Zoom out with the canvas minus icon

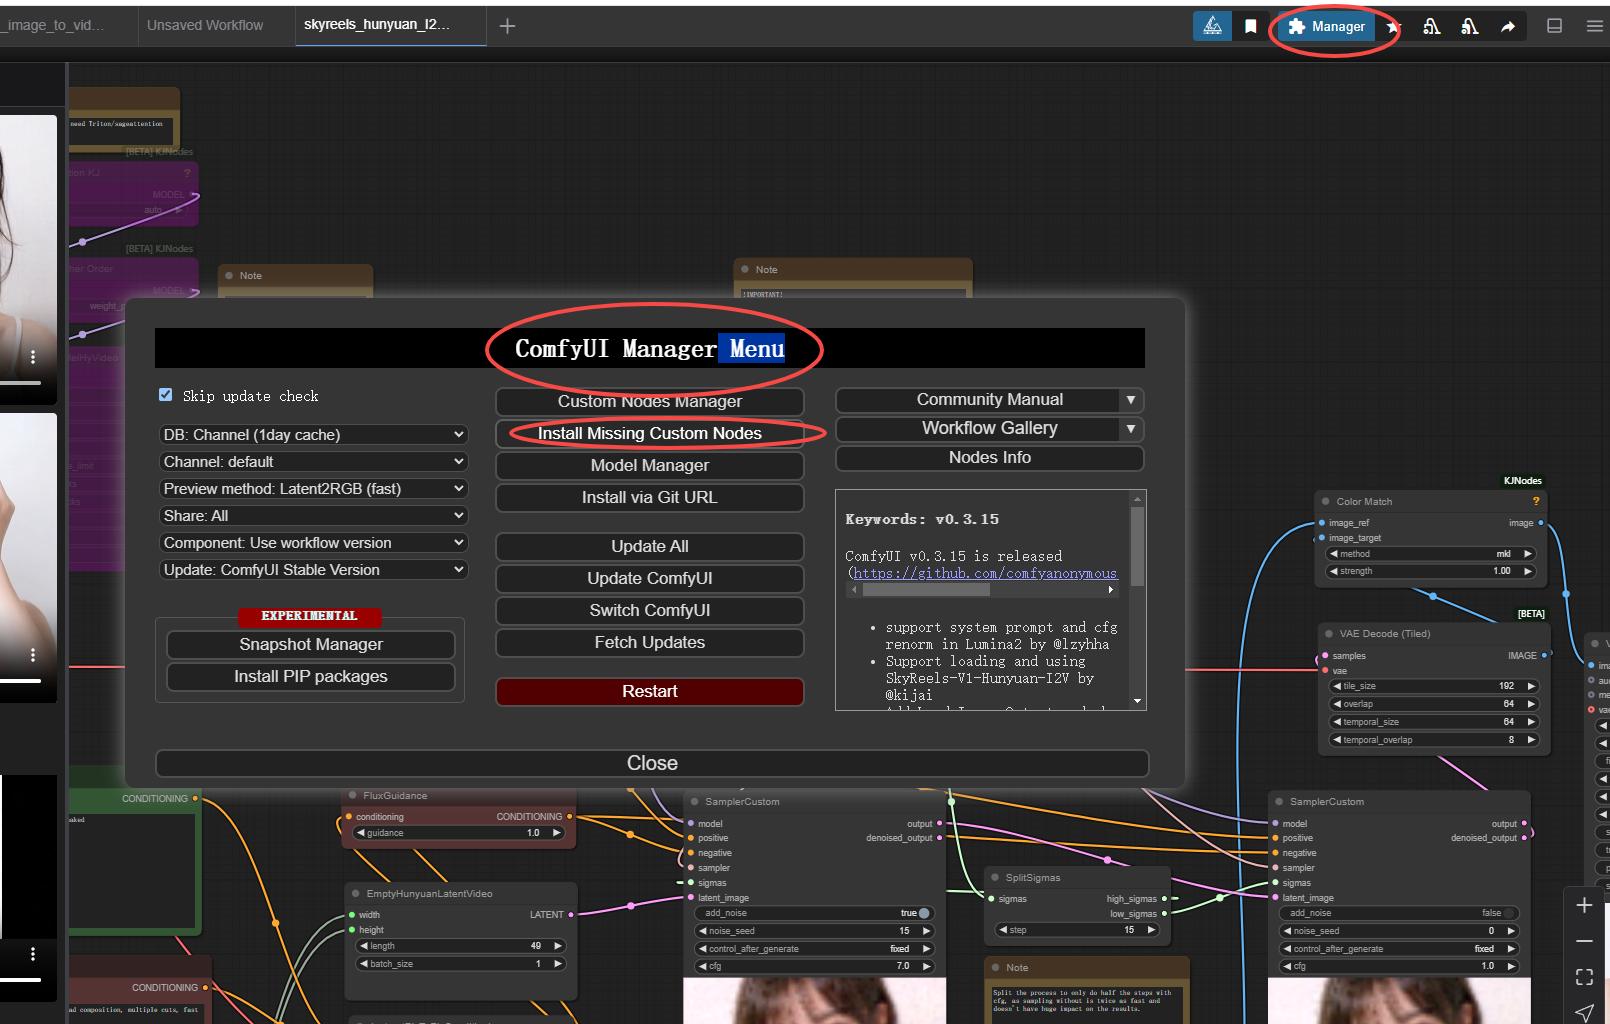pyautogui.click(x=1584, y=941)
